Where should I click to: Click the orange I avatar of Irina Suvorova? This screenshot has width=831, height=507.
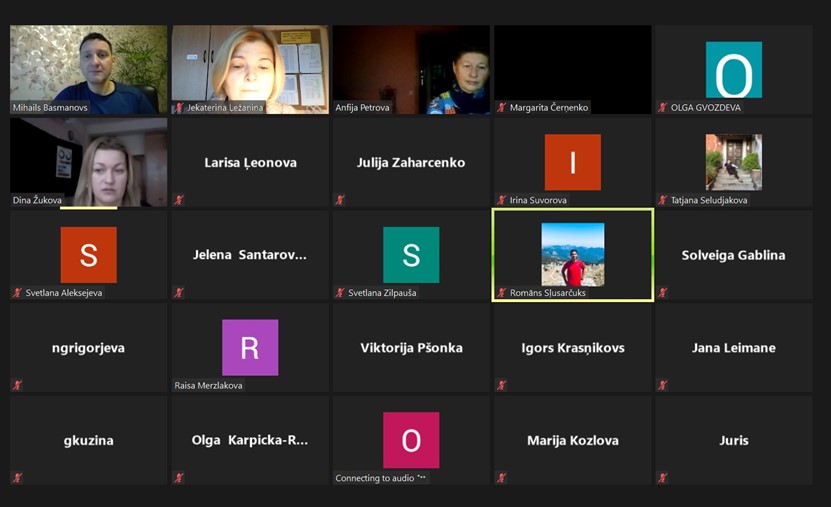point(572,162)
